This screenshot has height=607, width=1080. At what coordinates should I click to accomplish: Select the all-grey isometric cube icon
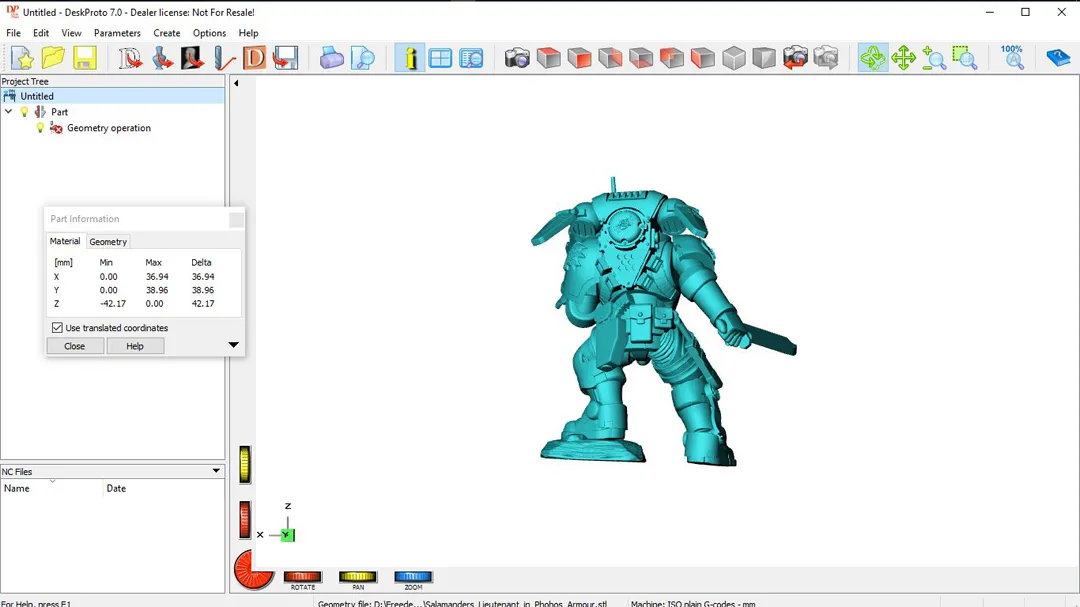point(734,59)
